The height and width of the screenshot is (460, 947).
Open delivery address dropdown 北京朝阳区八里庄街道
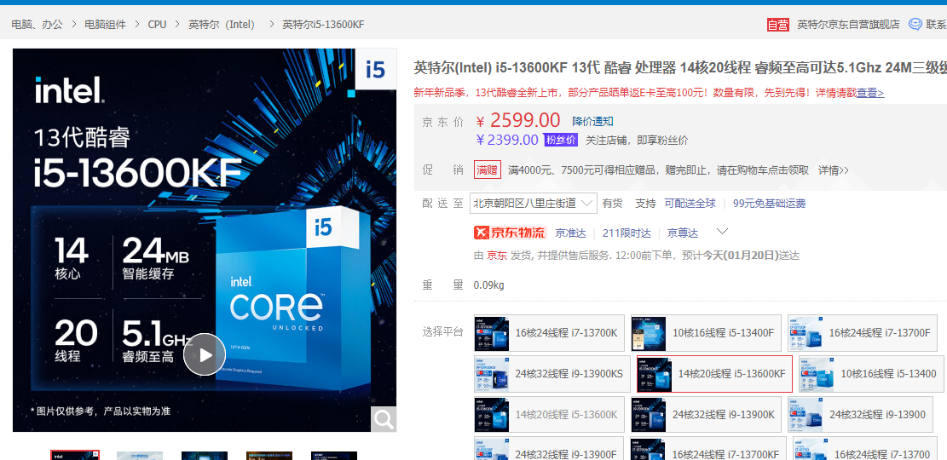point(533,203)
